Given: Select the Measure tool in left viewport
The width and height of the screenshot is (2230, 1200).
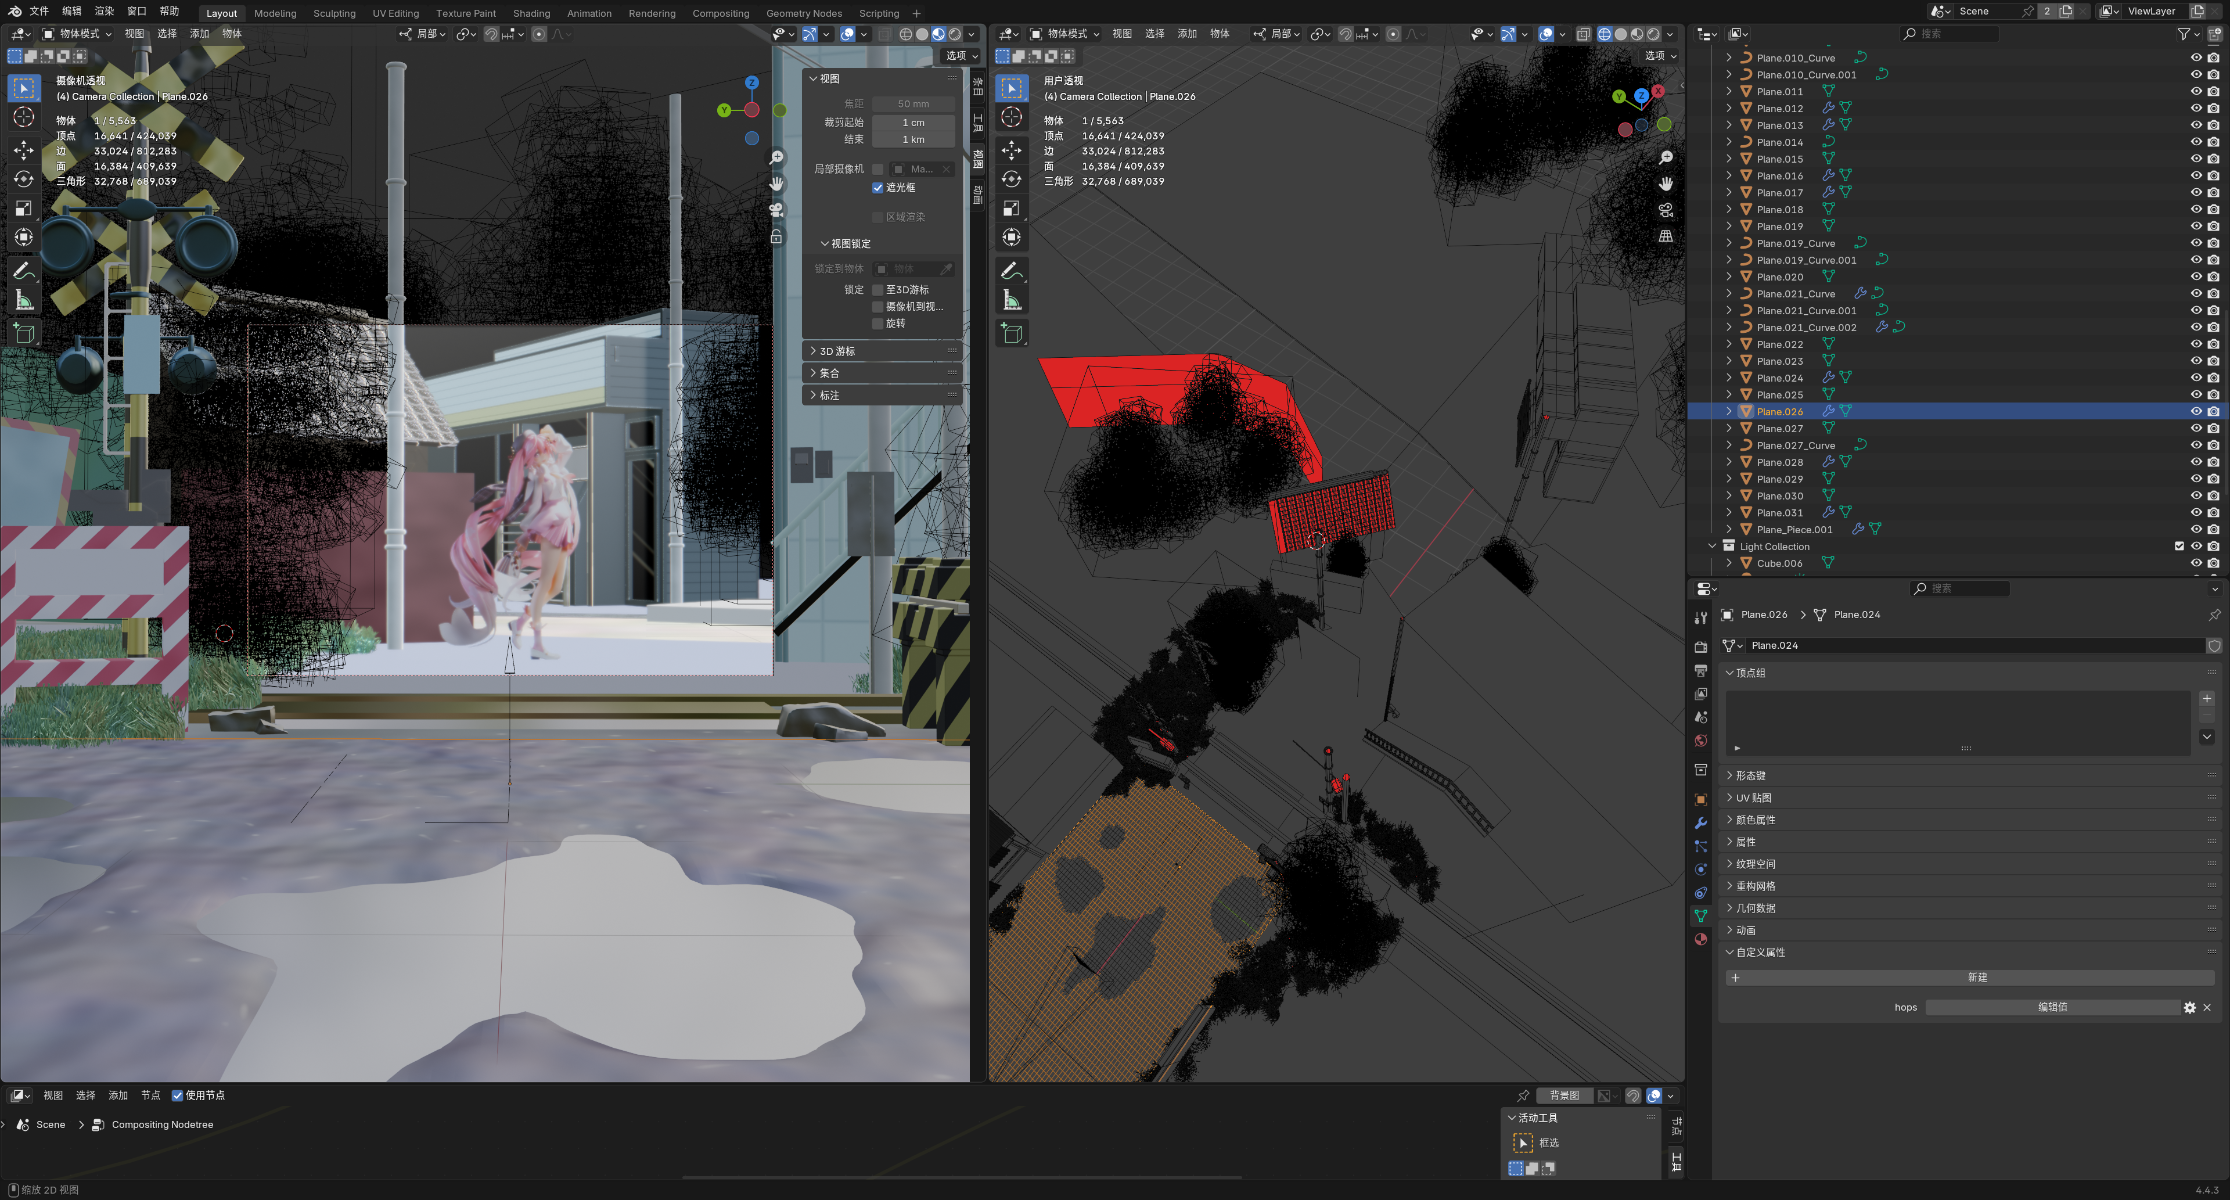Looking at the screenshot, I should (24, 300).
